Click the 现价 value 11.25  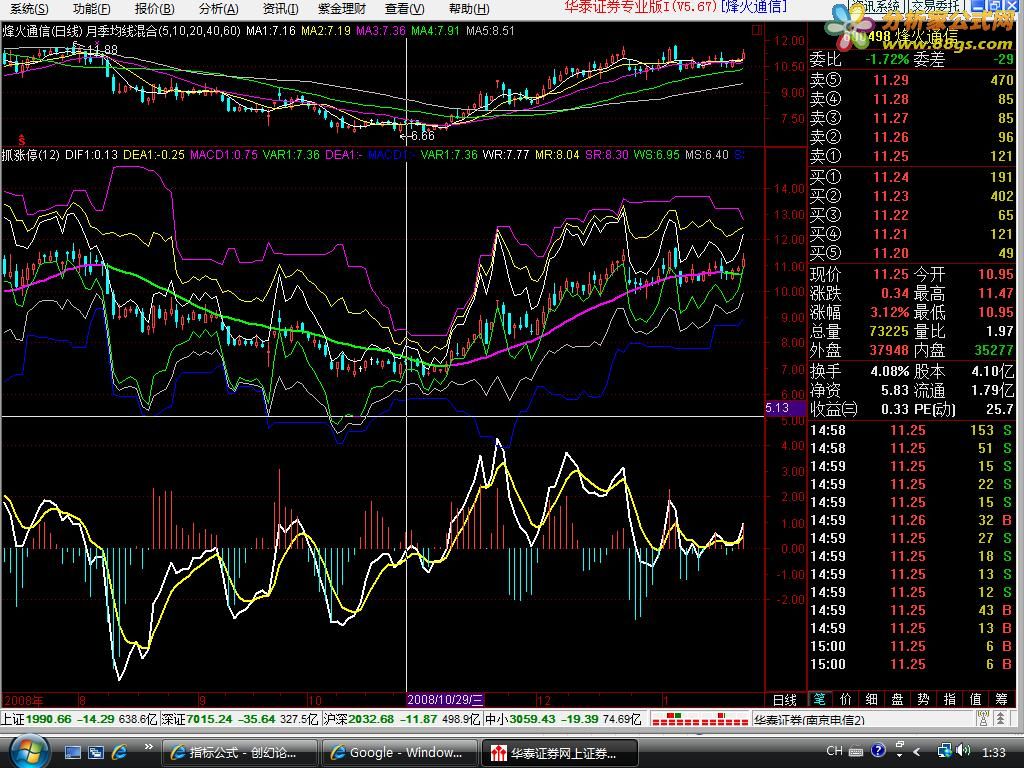(x=891, y=274)
